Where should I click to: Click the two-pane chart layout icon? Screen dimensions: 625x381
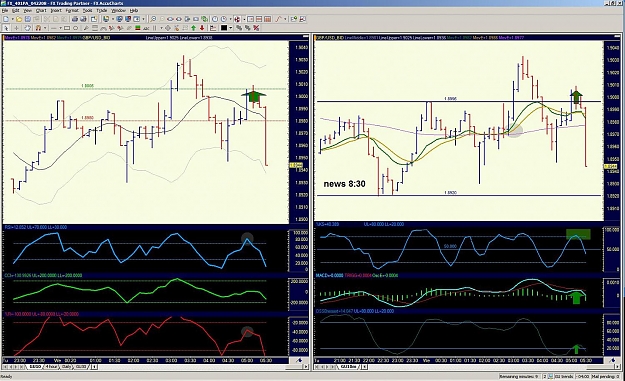(x=259, y=19)
